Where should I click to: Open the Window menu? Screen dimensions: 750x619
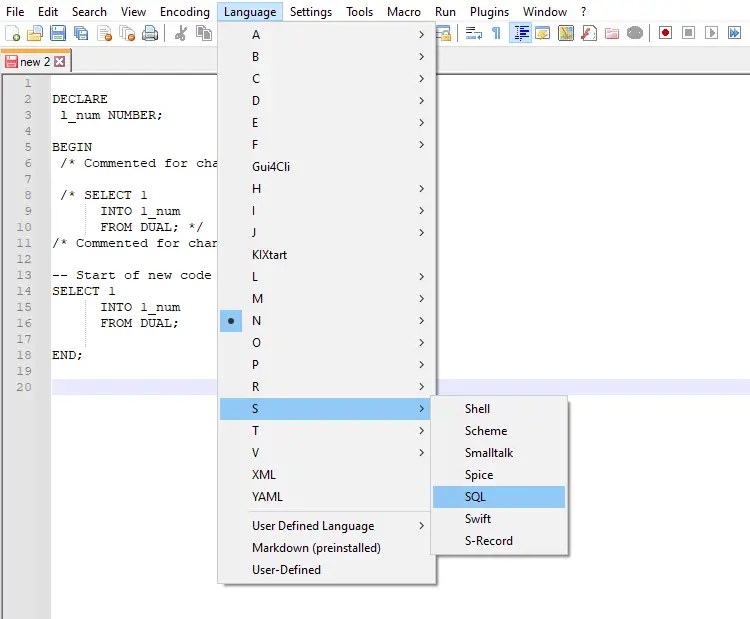(x=545, y=11)
